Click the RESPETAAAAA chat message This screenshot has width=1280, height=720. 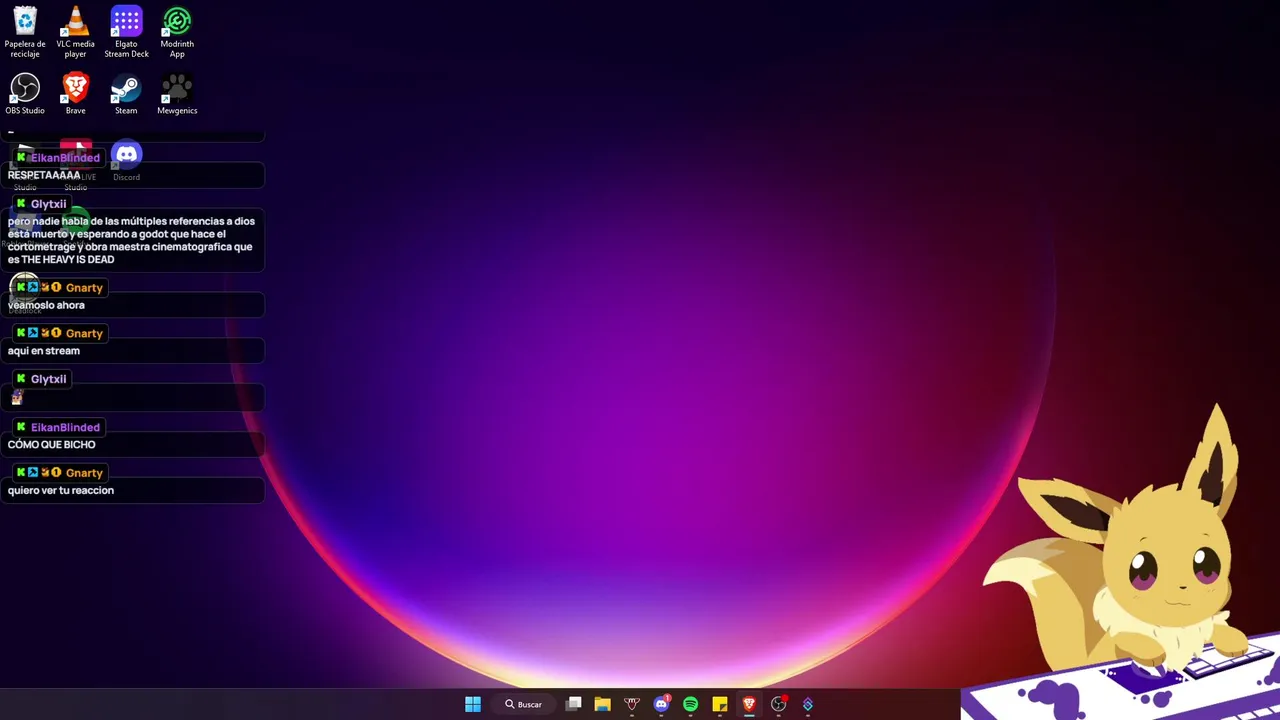tap(44, 175)
